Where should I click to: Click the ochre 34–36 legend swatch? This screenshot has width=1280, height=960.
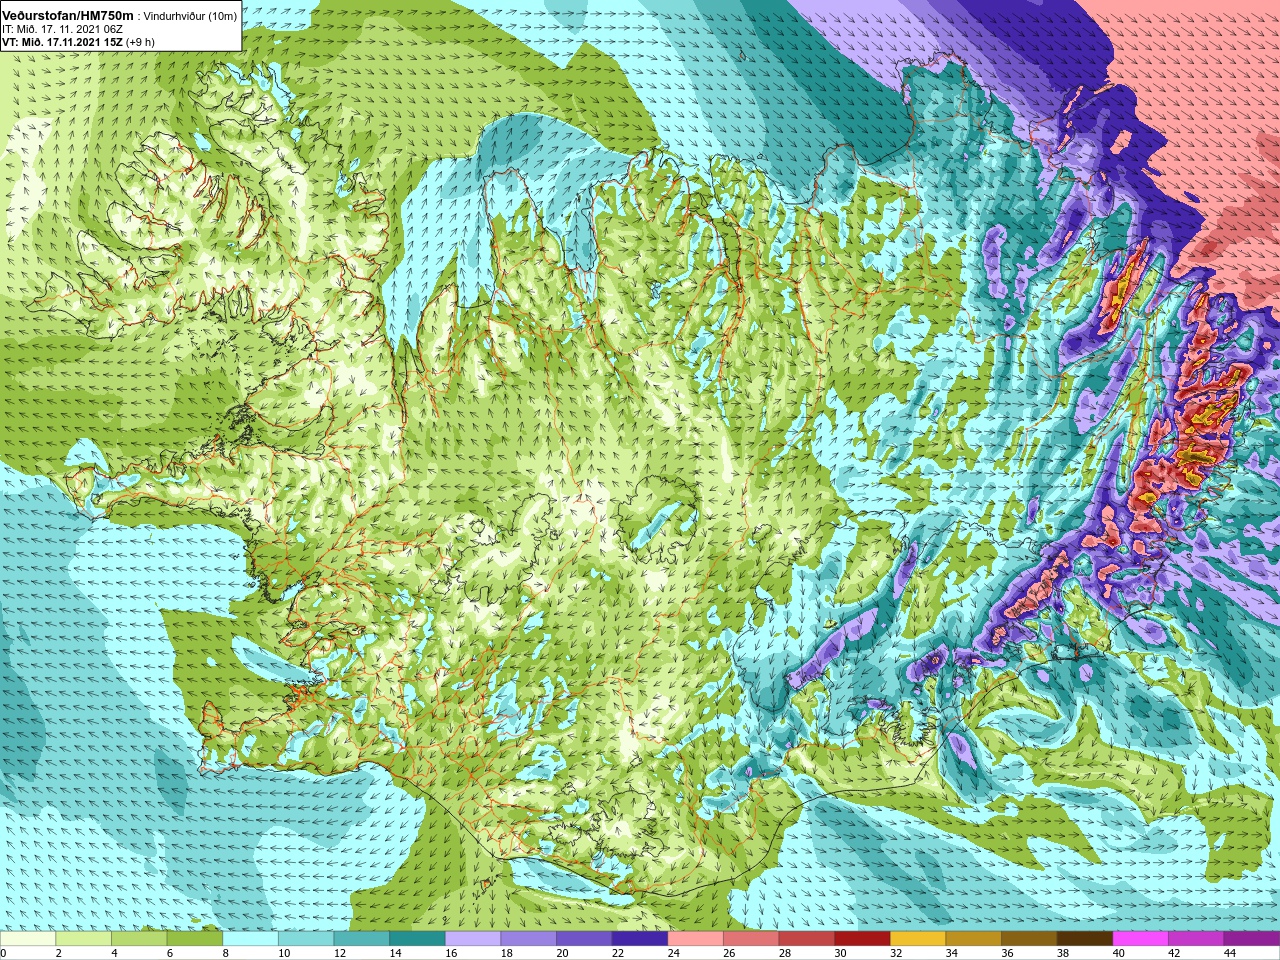tap(974, 938)
